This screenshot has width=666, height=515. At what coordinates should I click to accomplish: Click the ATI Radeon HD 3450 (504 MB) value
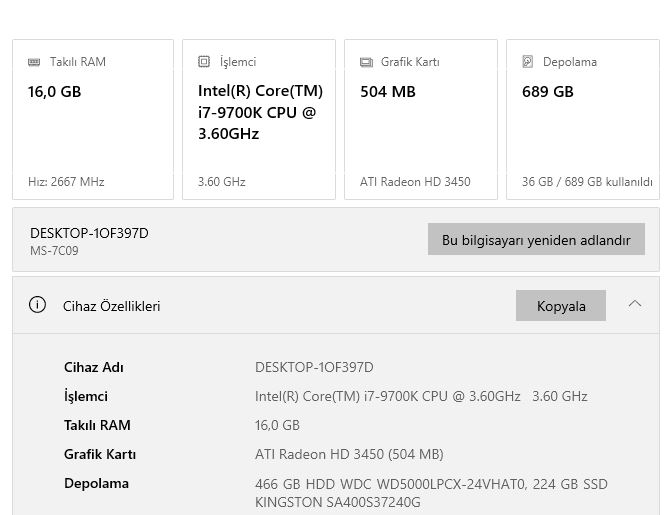point(349,454)
